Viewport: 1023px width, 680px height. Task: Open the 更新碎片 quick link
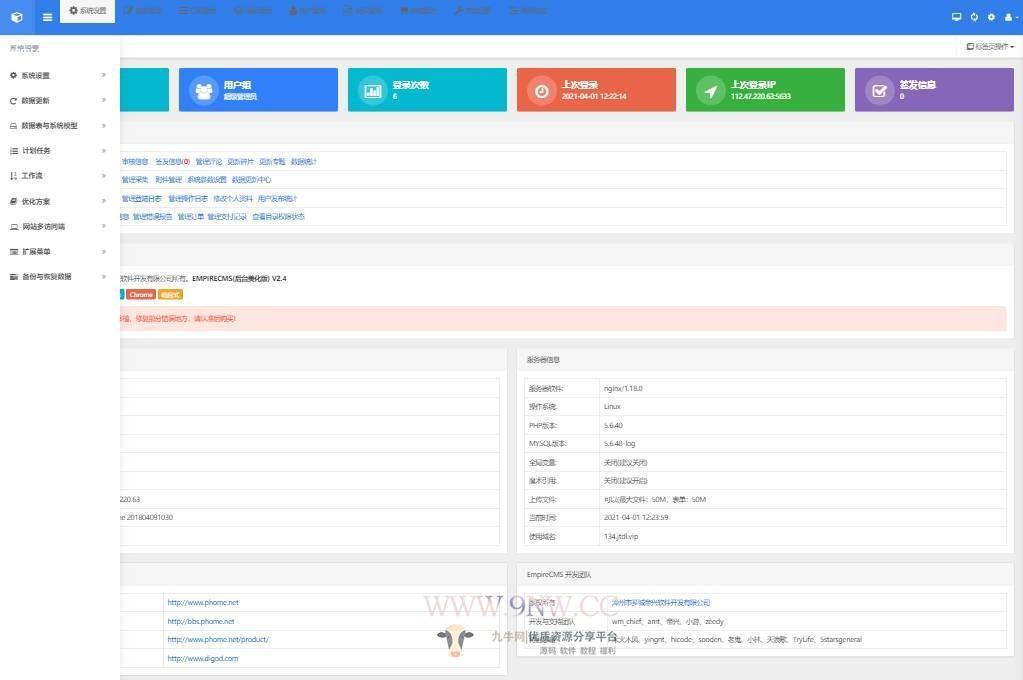tap(241, 162)
